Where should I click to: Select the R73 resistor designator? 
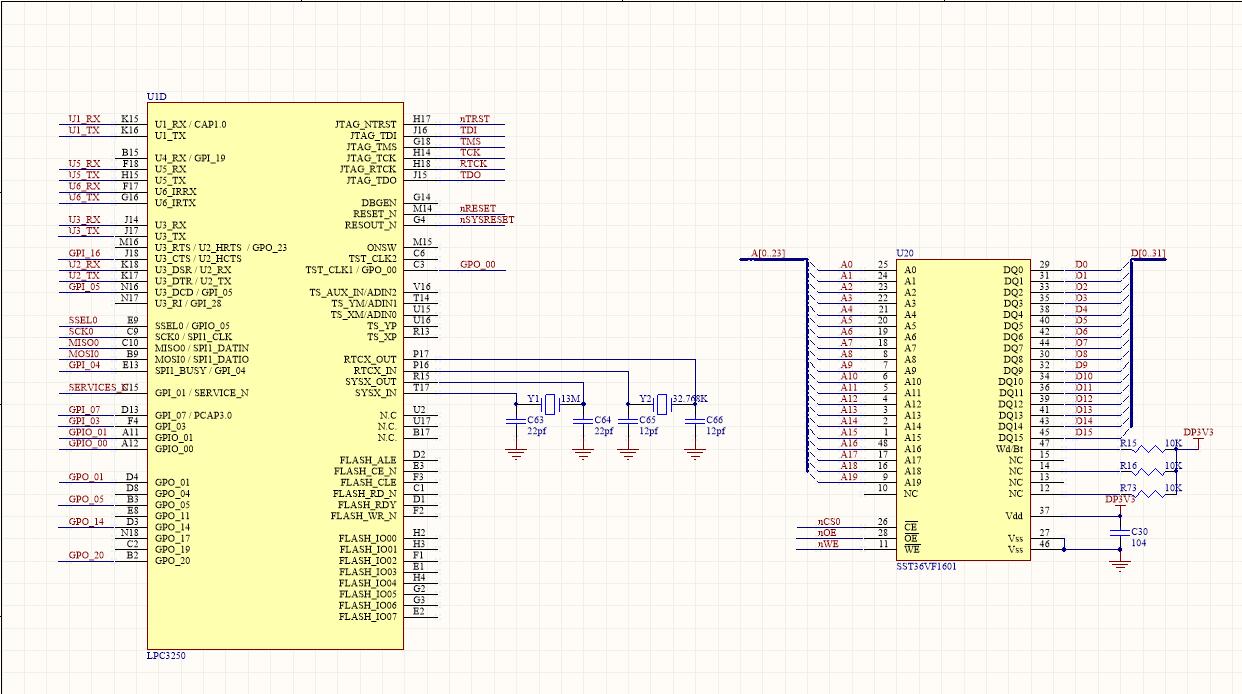[x=1128, y=487]
